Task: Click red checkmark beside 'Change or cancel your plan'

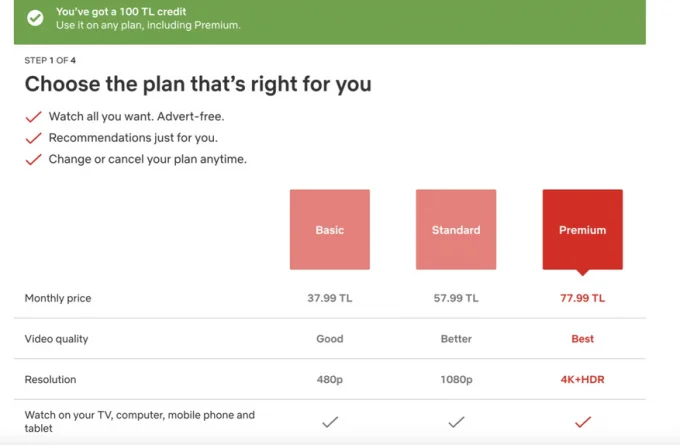Action: coord(33,160)
